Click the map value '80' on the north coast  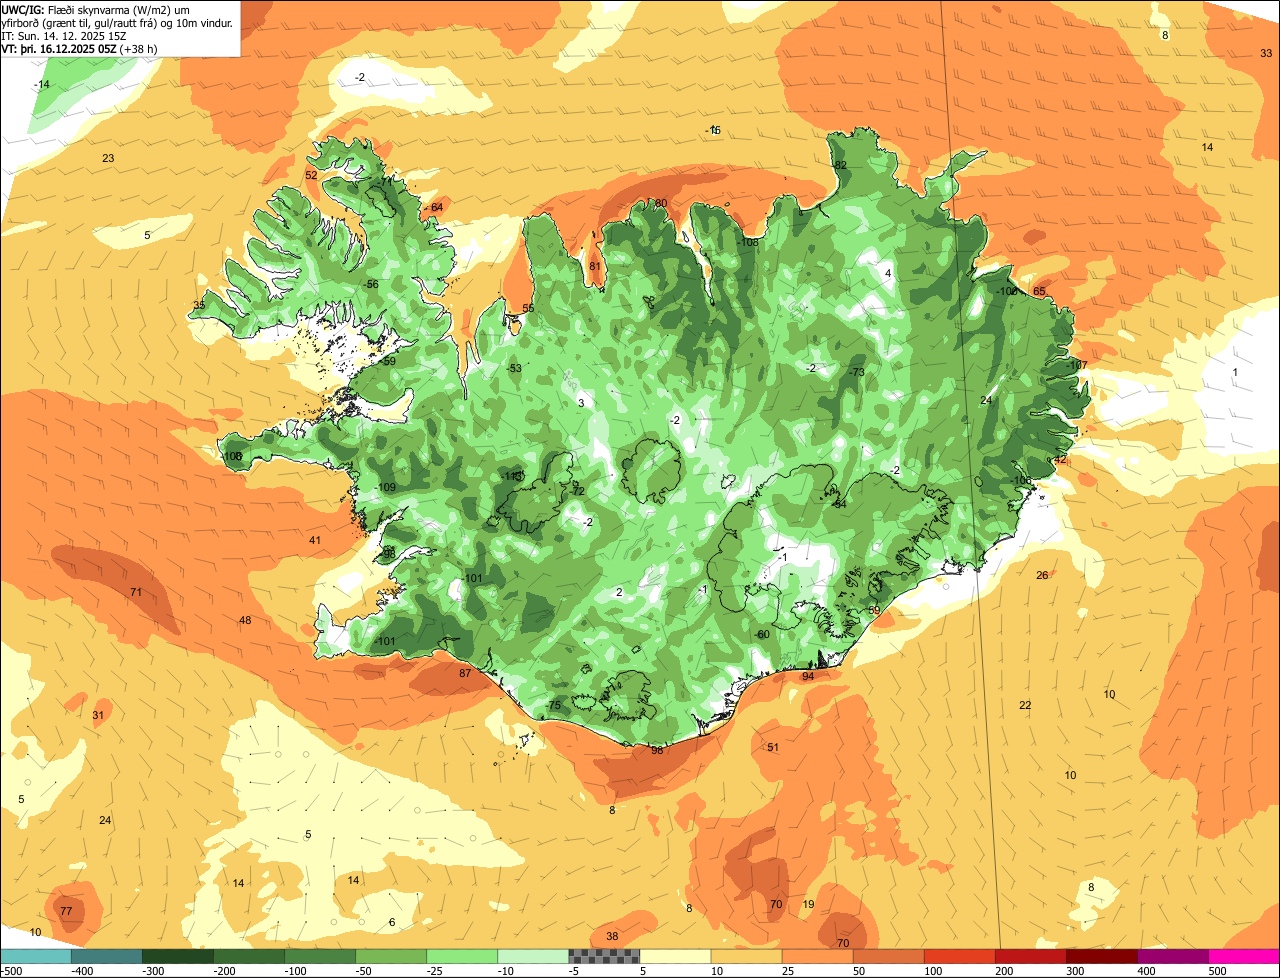(x=660, y=204)
